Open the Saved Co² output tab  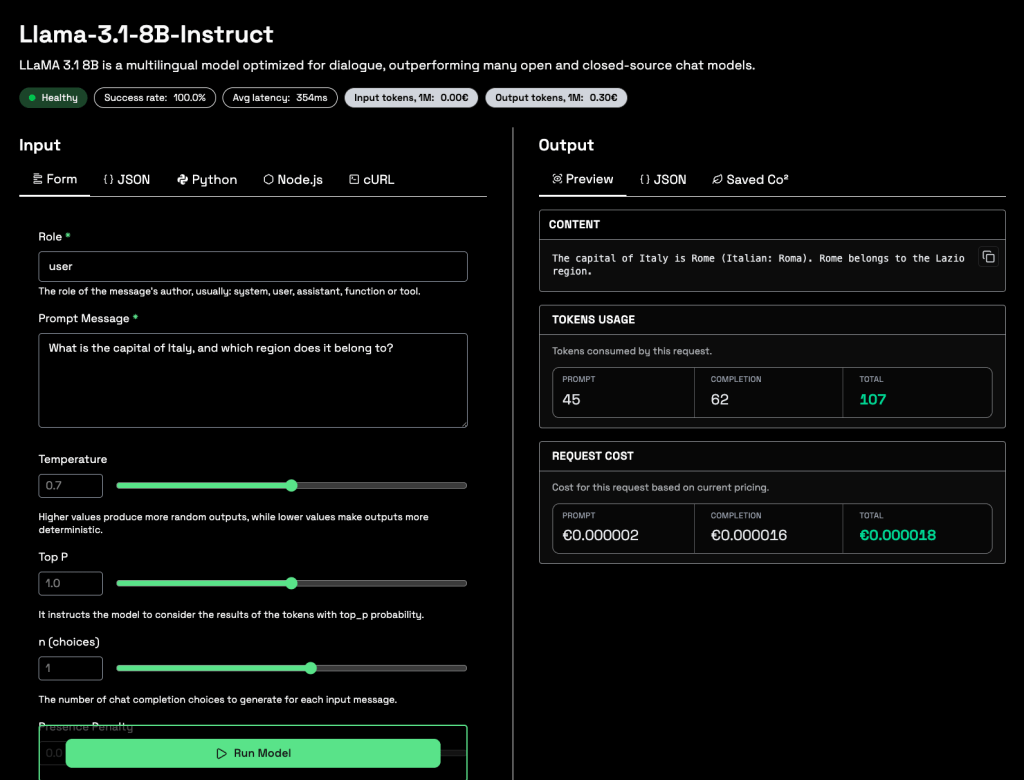tap(750, 180)
